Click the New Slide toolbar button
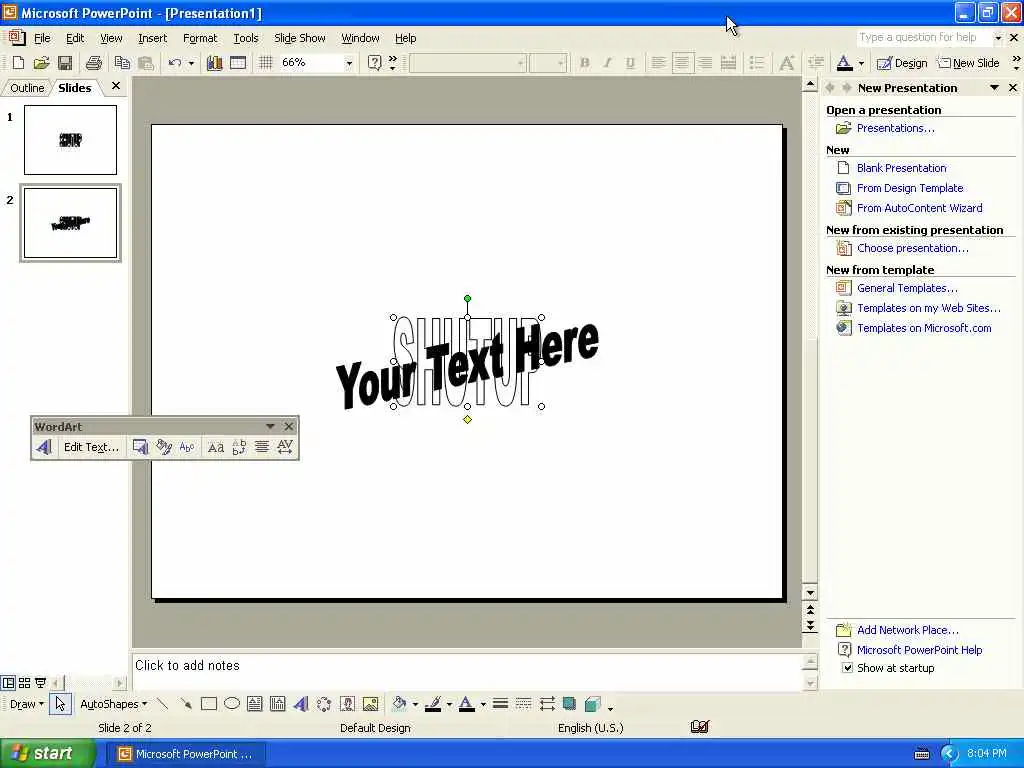The height and width of the screenshot is (768, 1024). point(968,63)
